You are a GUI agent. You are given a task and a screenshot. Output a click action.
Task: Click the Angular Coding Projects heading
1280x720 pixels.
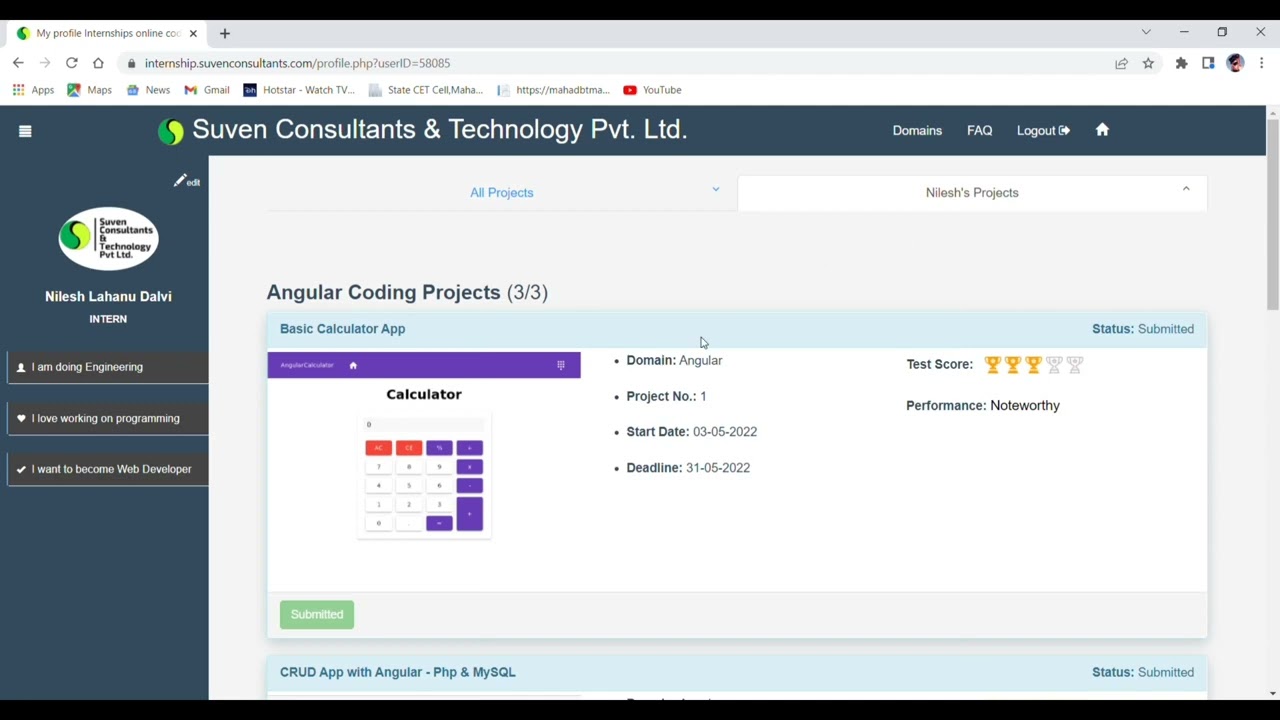coord(407,292)
